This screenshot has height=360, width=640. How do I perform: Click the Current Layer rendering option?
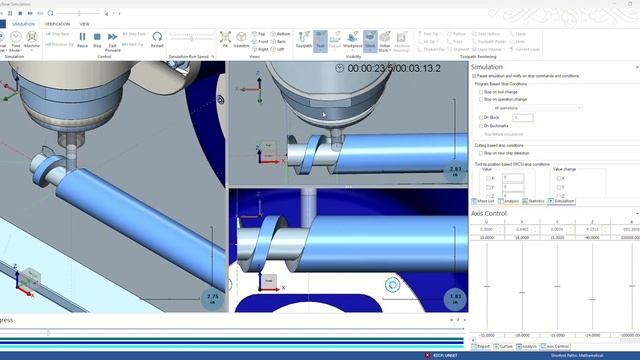coord(524,49)
